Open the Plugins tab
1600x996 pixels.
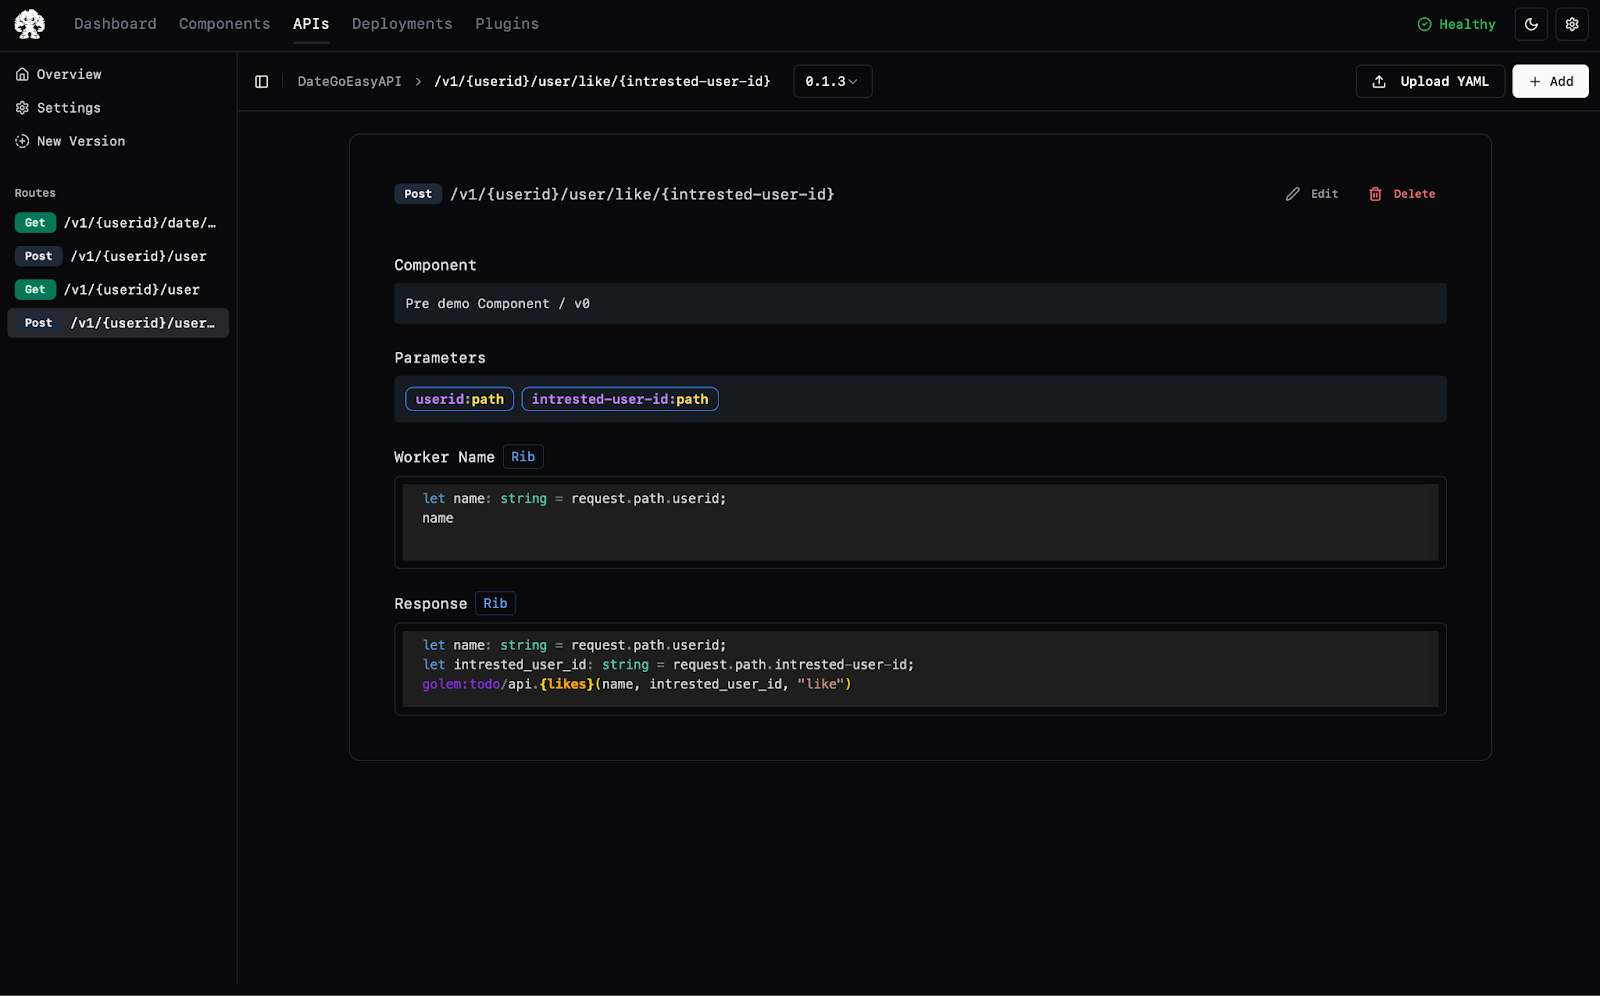[507, 24]
